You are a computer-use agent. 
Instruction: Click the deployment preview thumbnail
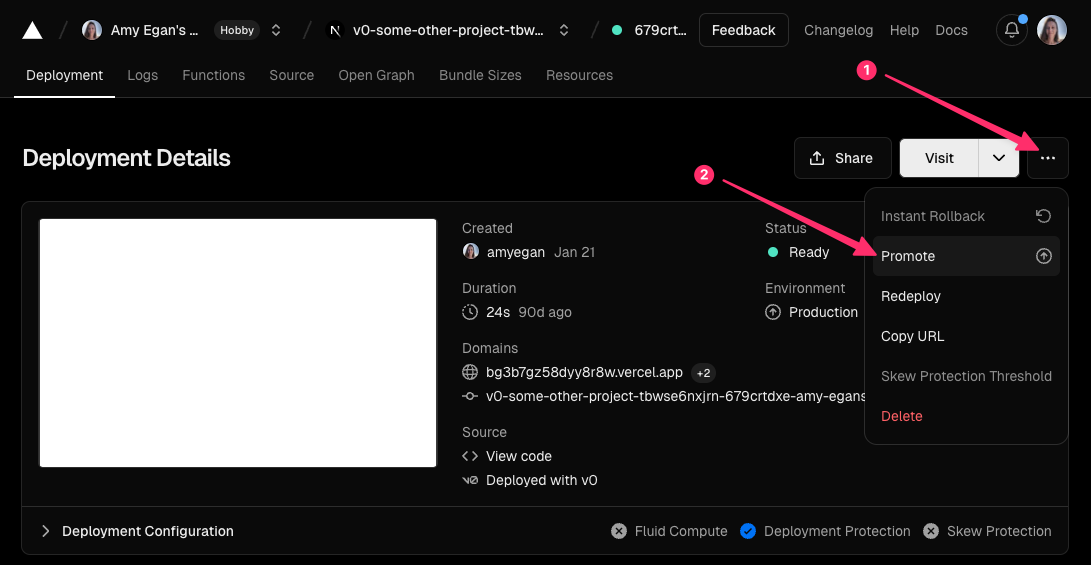(x=238, y=342)
